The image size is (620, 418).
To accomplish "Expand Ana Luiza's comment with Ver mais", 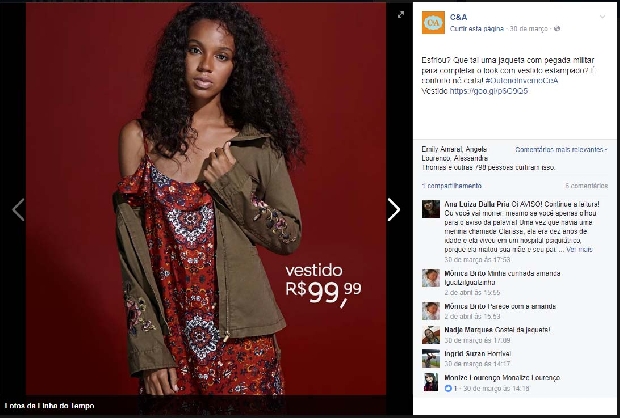I will coord(579,250).
